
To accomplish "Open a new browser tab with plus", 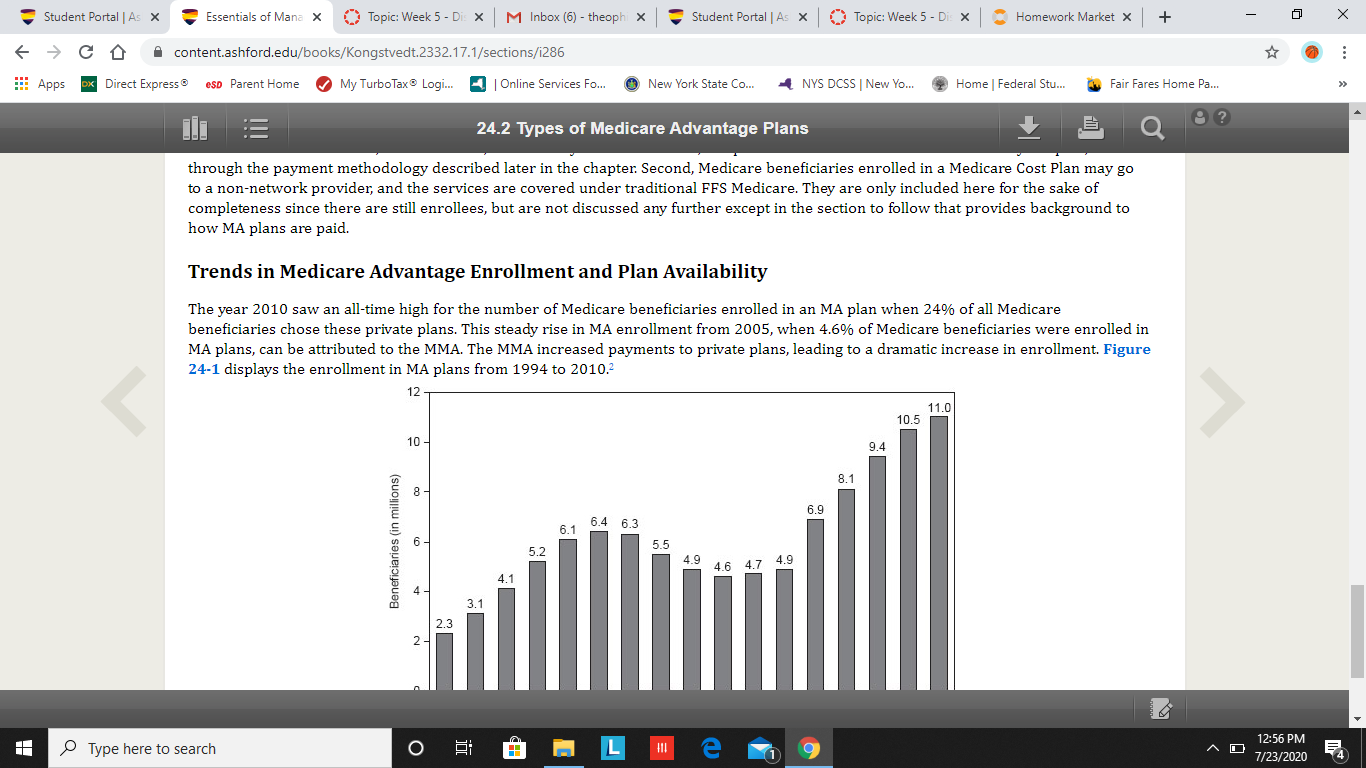I will coord(1165,17).
